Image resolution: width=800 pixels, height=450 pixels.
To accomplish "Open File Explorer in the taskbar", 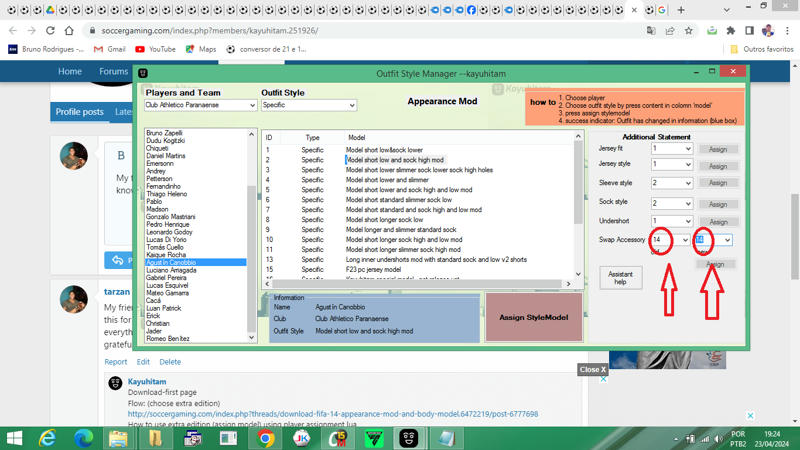I will 118,438.
